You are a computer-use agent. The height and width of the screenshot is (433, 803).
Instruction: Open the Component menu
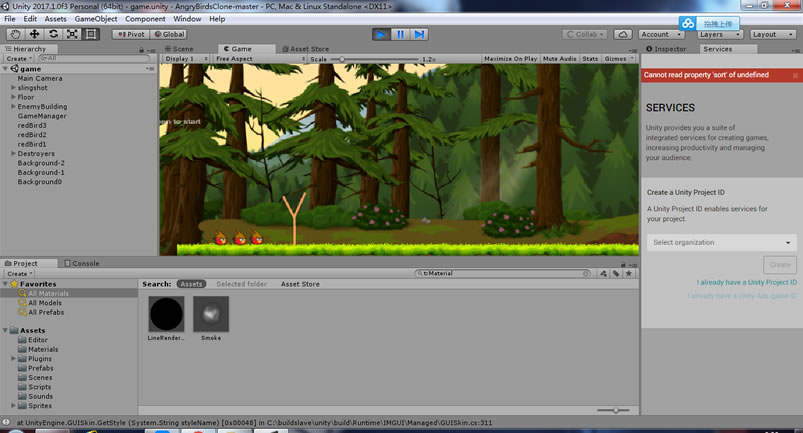point(145,19)
